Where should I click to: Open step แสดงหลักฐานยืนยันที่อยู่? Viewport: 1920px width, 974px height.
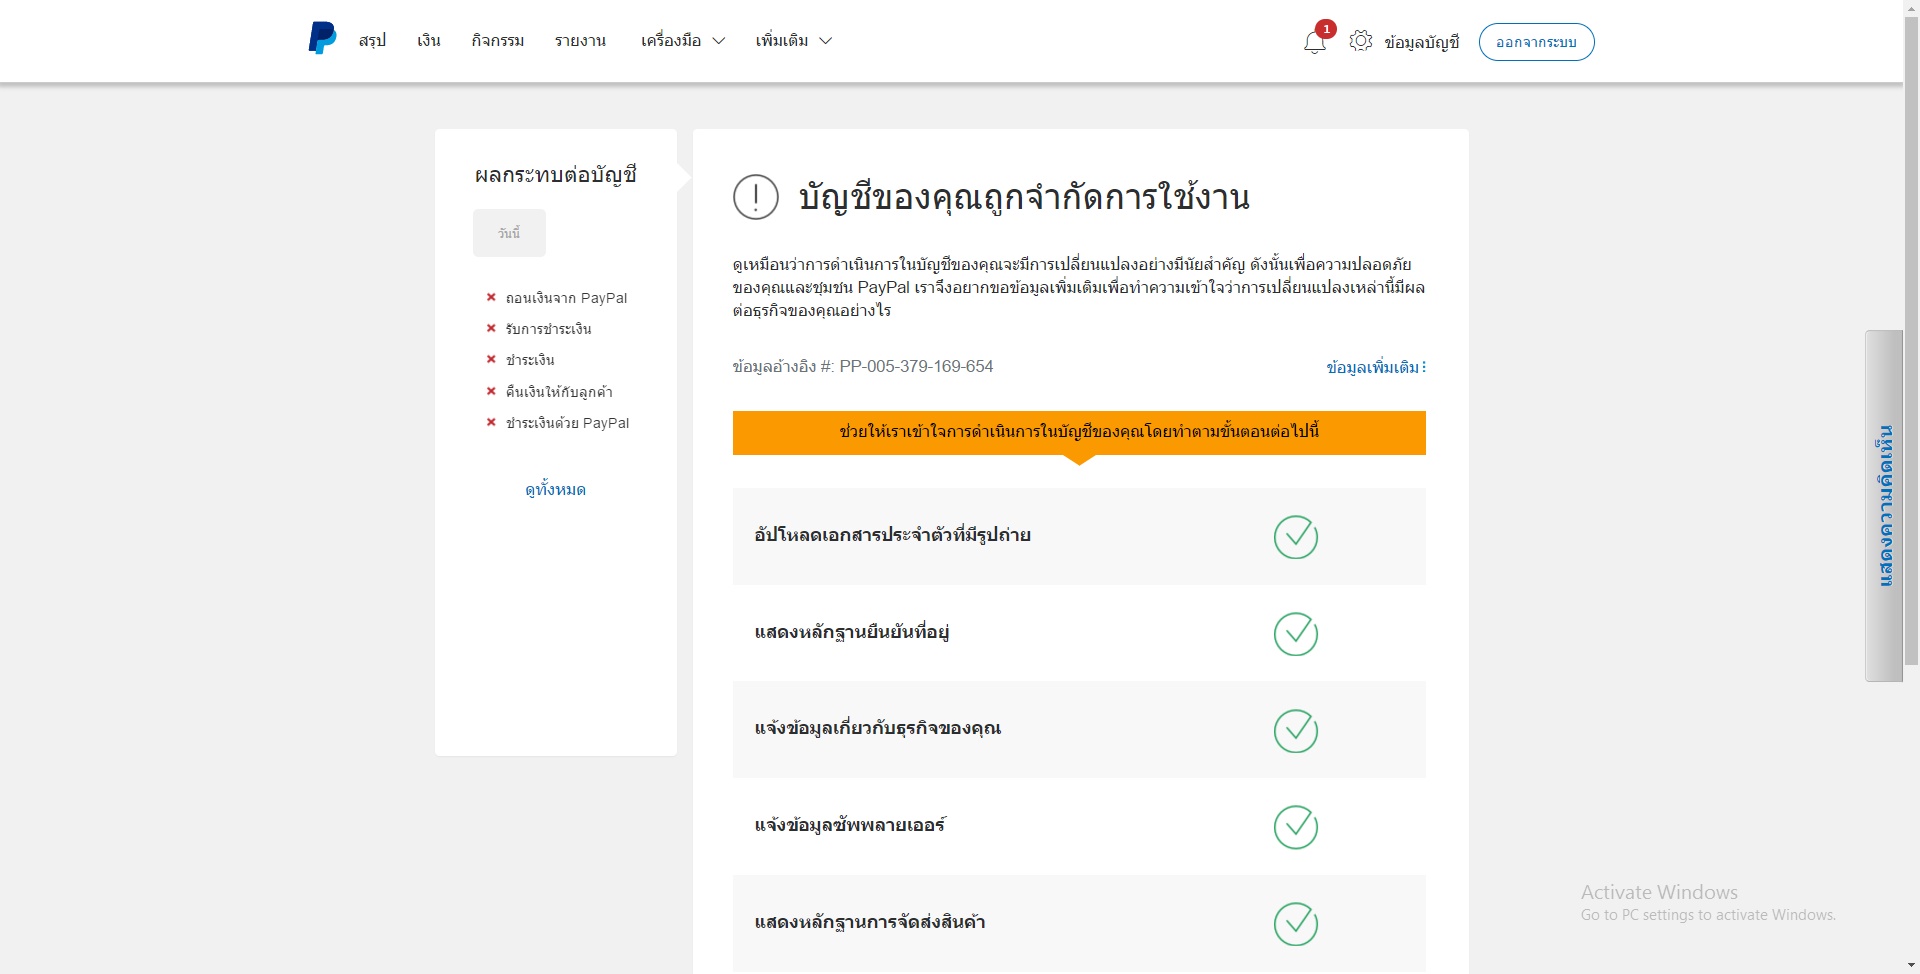click(x=1079, y=633)
